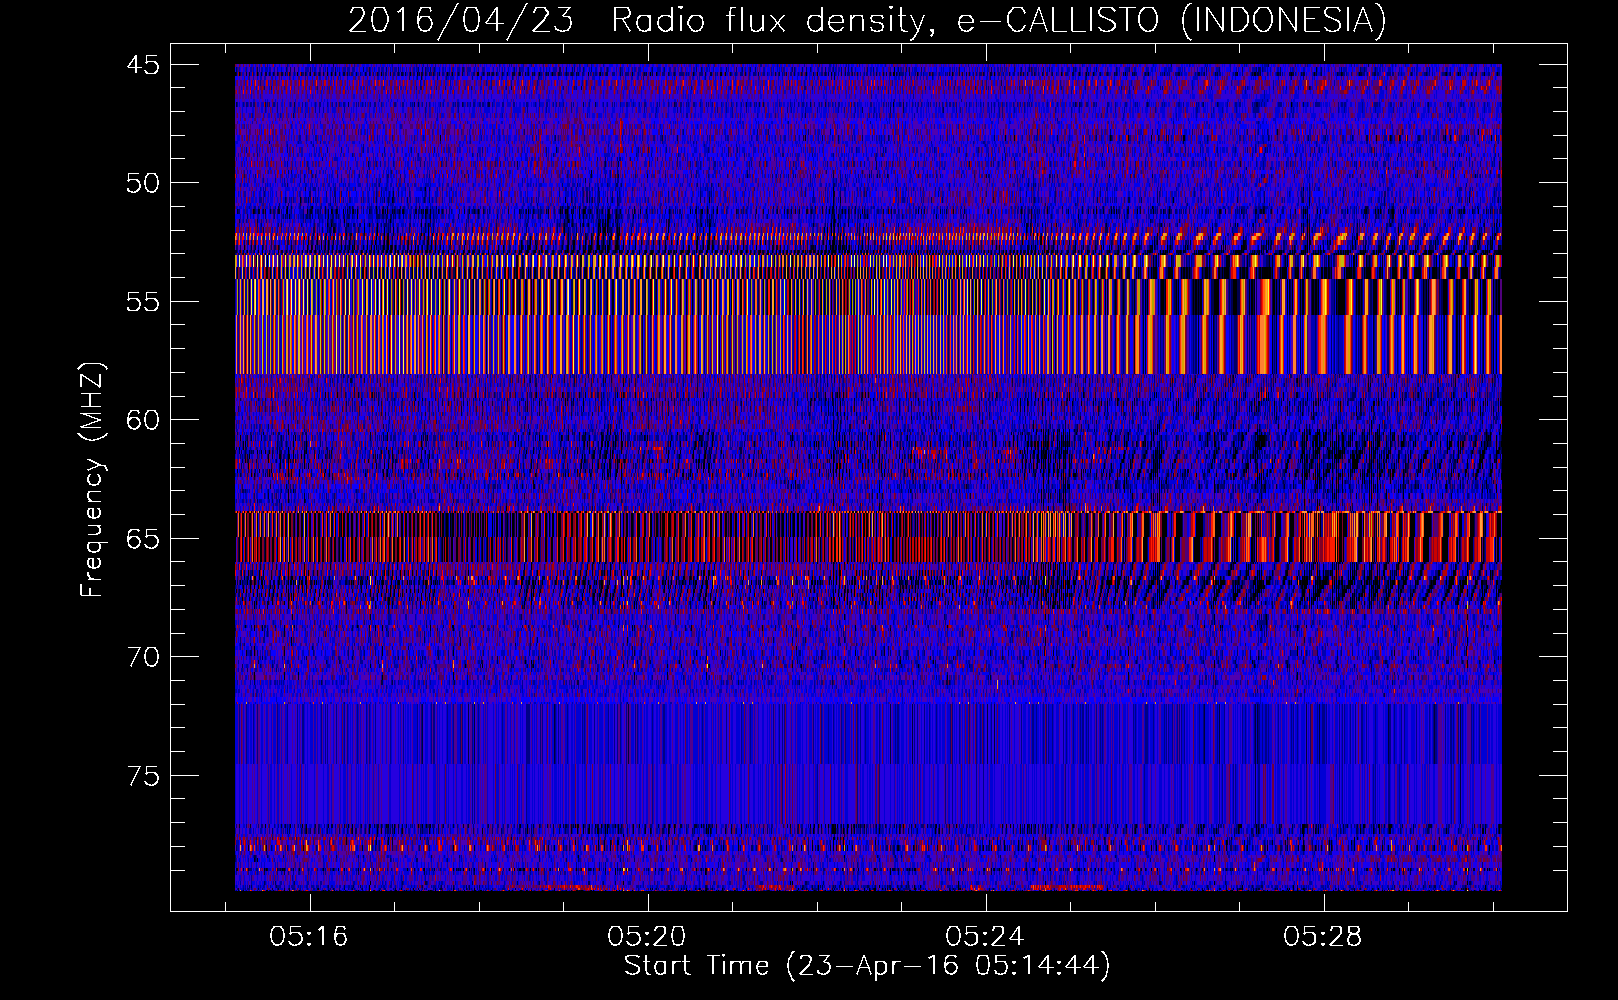Select the 05:24 time tick label
Viewport: 1618px width, 1000px height.
(x=985, y=937)
